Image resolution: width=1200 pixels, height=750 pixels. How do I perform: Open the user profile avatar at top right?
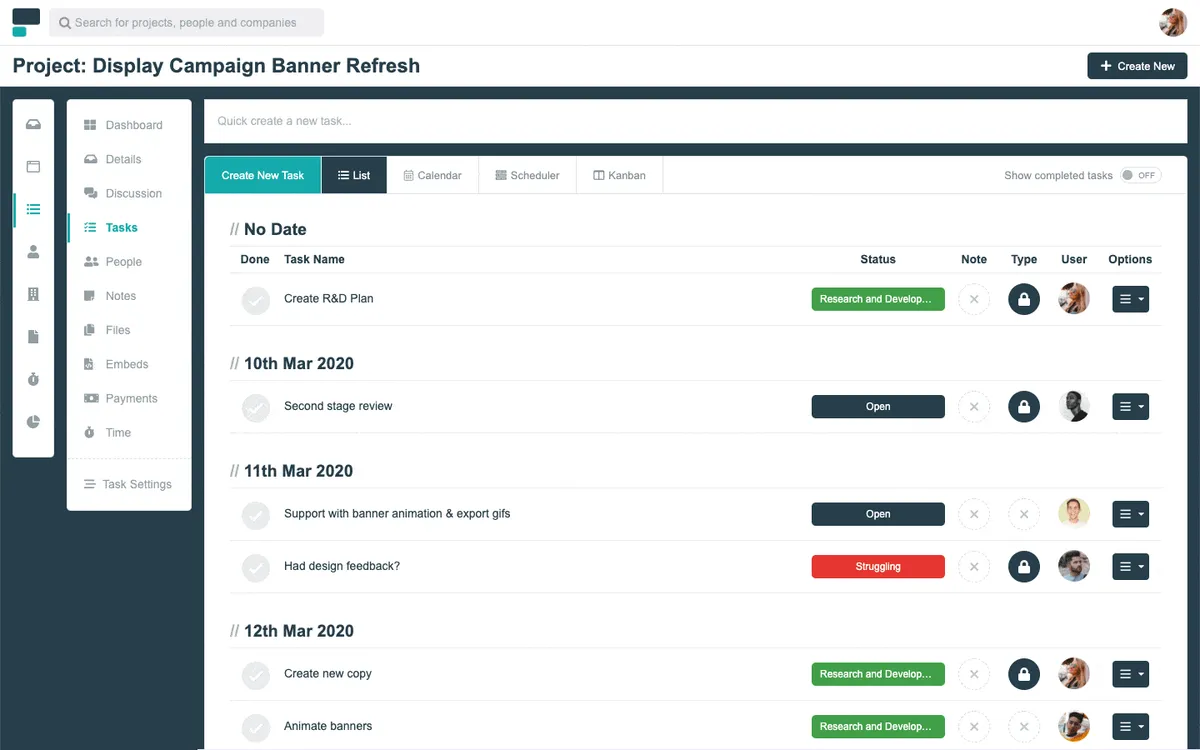(1173, 22)
